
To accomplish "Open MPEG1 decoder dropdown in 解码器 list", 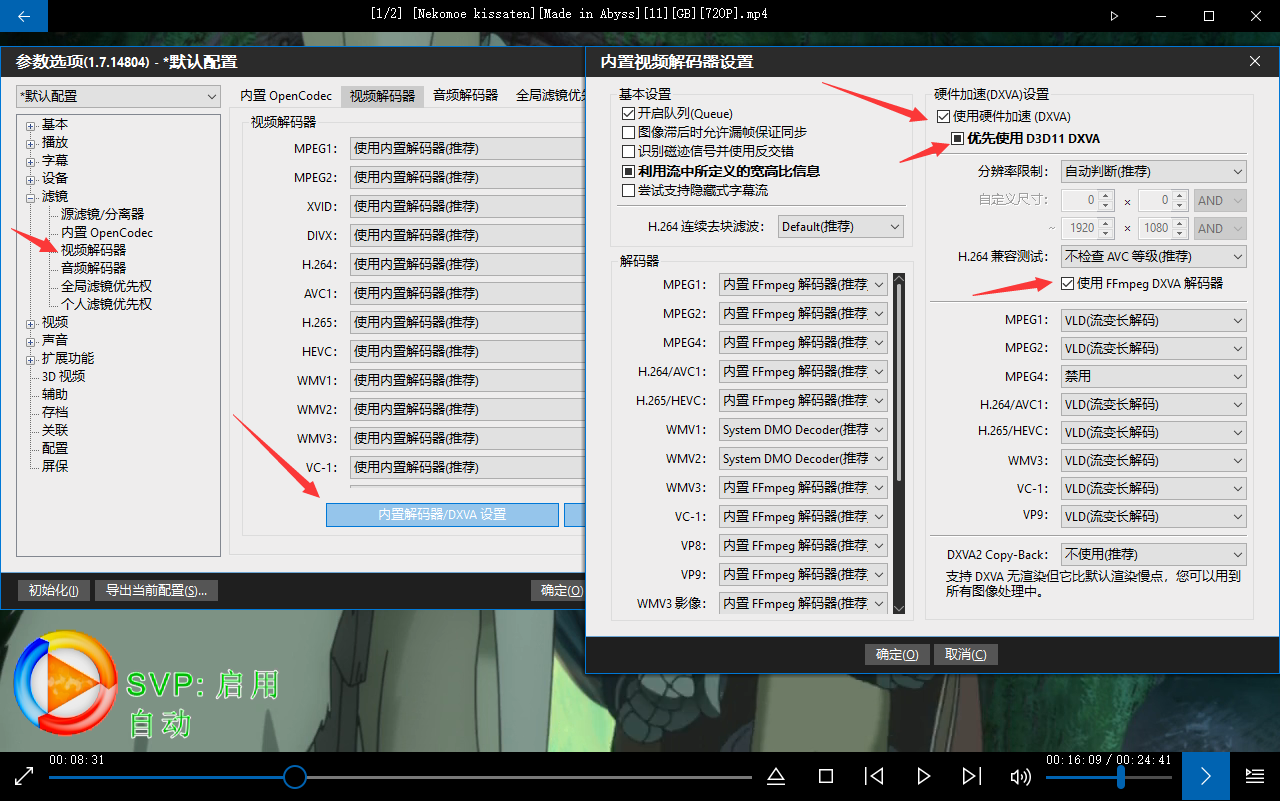I will click(803, 285).
